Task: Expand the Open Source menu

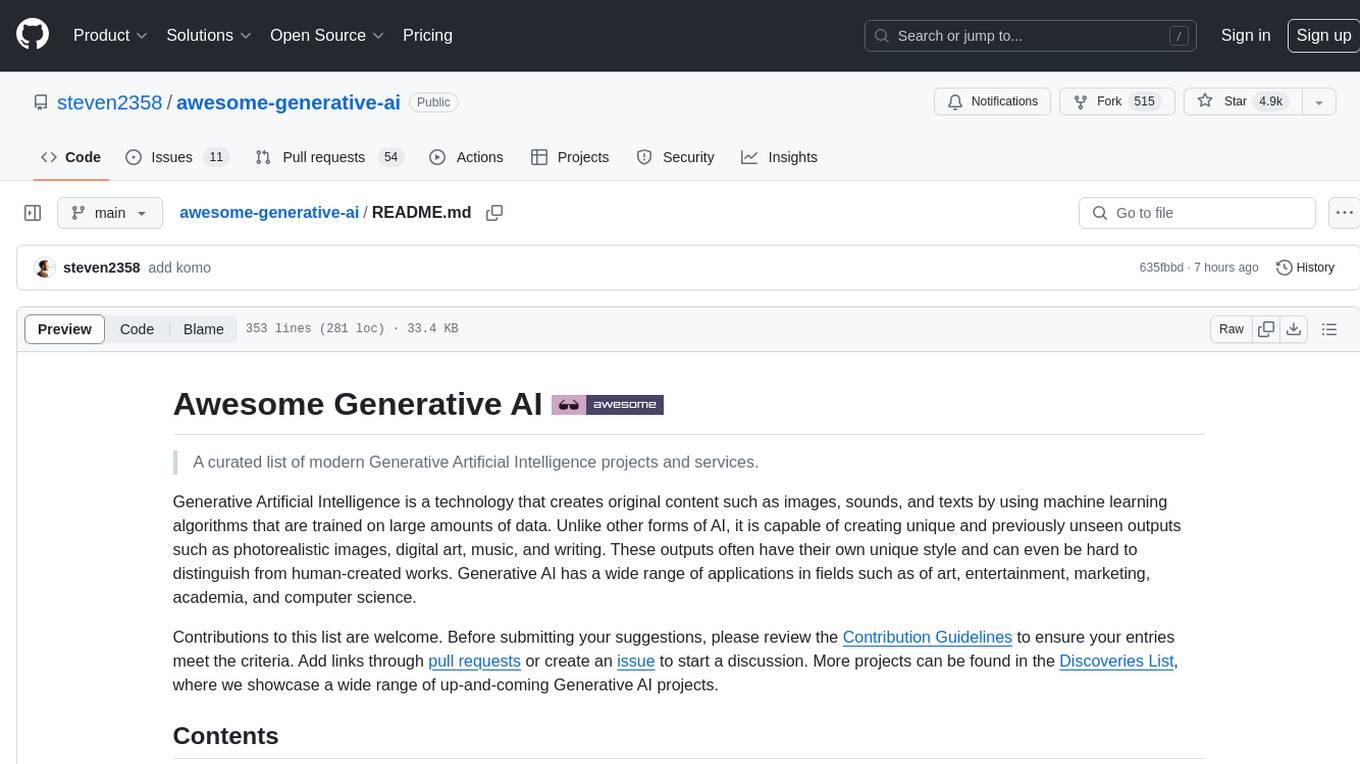Action: (327, 35)
